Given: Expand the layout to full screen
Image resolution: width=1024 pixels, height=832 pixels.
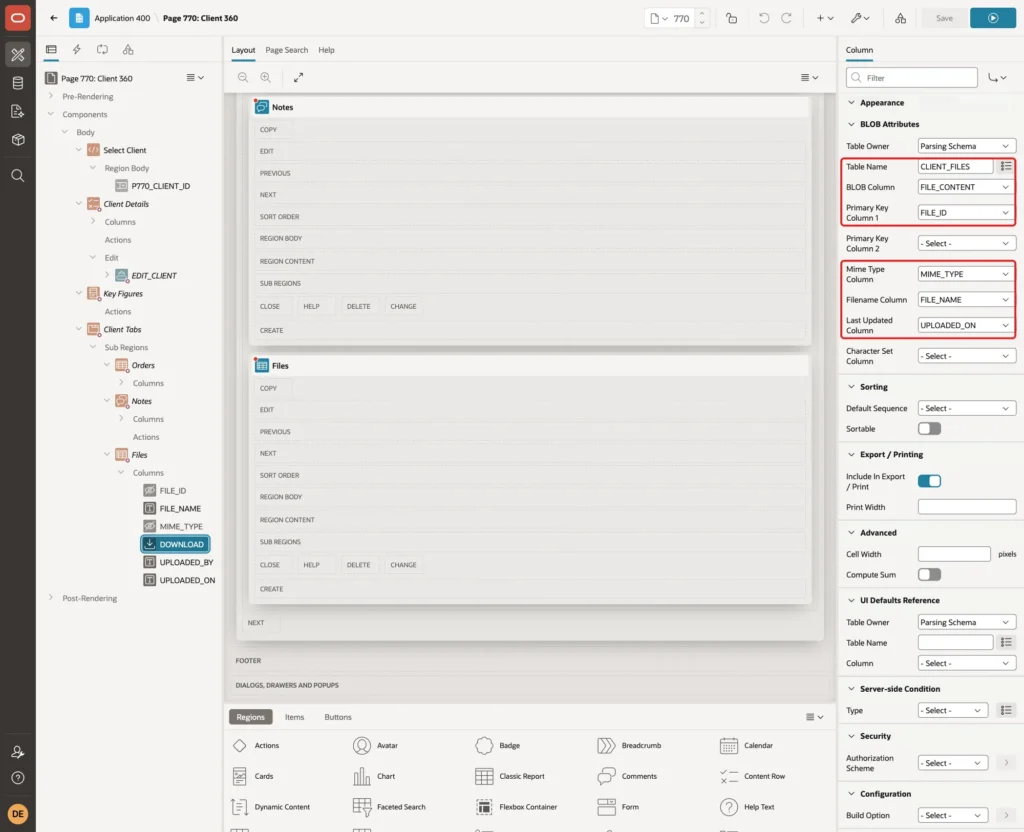Looking at the screenshot, I should pos(298,77).
